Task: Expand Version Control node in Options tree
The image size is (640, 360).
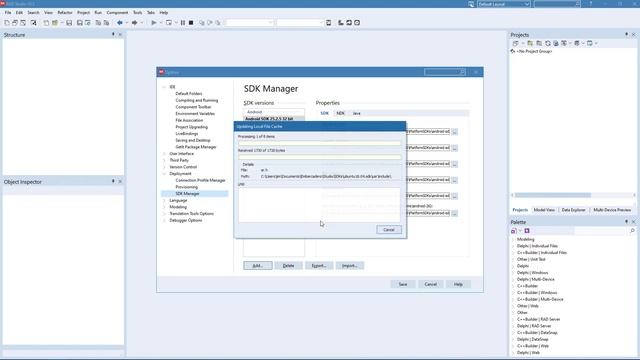Action: coord(164,167)
